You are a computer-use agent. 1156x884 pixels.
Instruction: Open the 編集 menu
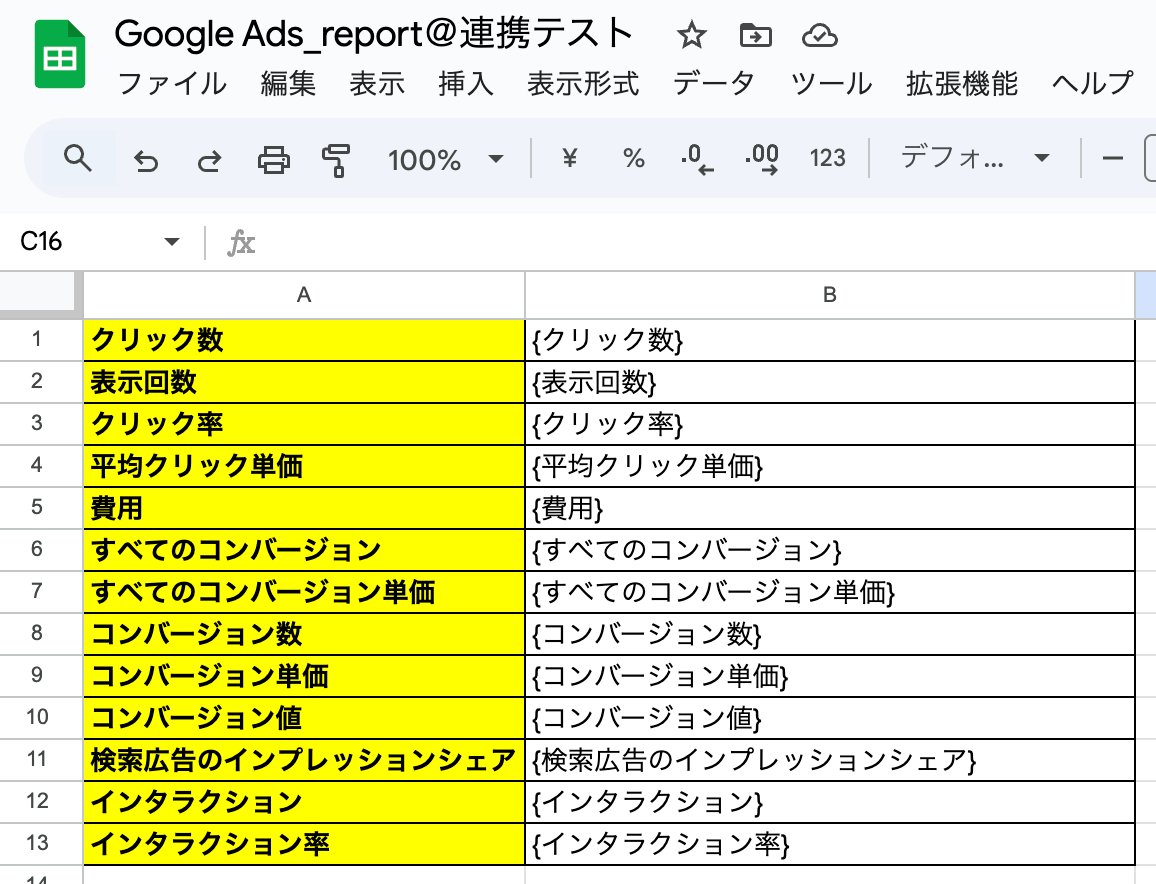coord(288,83)
